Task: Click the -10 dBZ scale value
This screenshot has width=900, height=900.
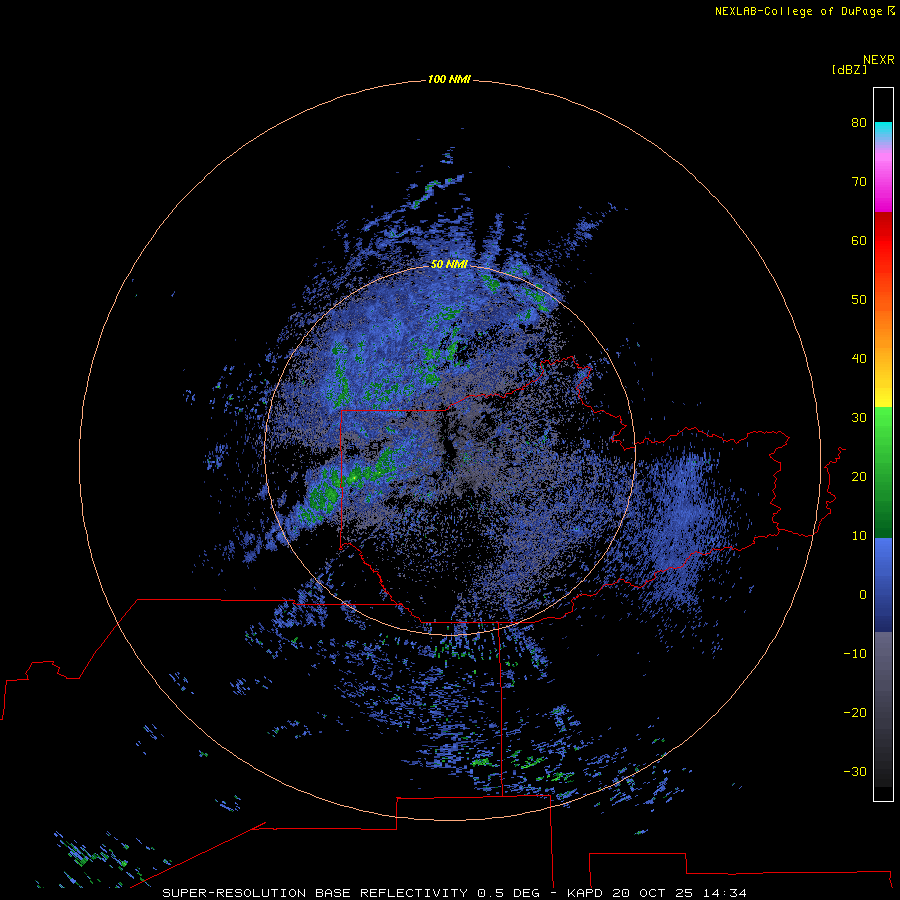Action: 855,653
